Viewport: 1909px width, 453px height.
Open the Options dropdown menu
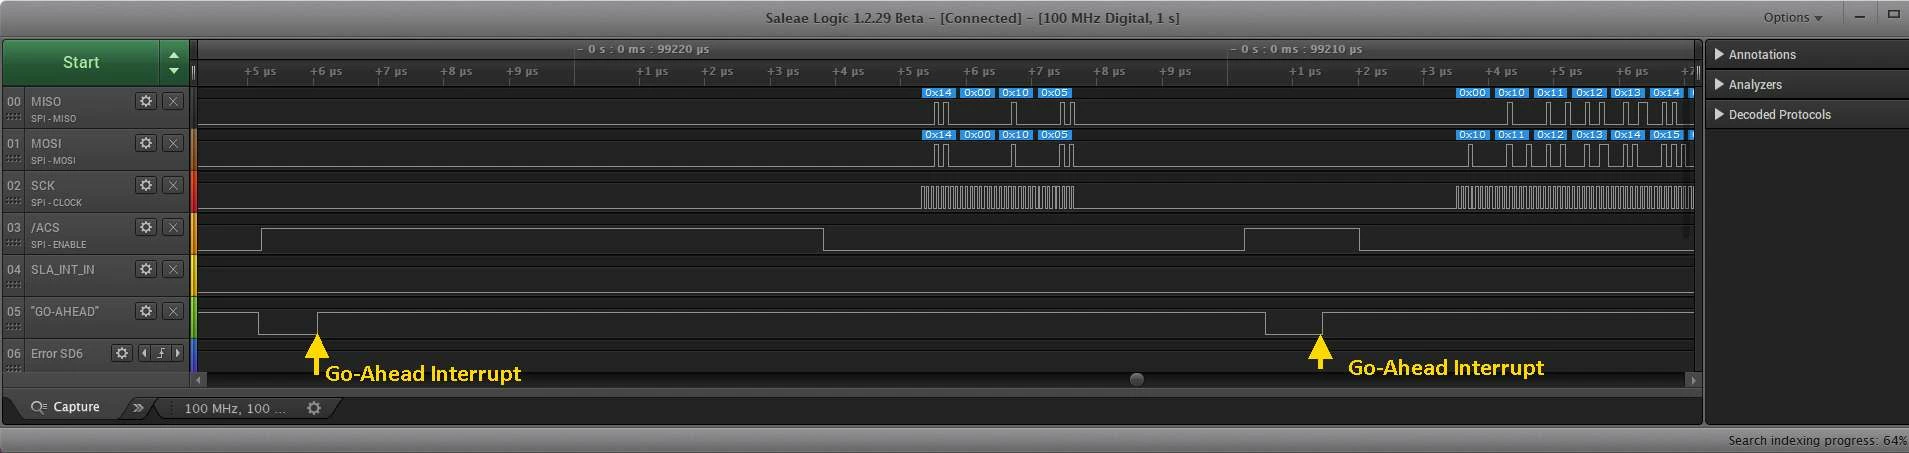click(1792, 17)
